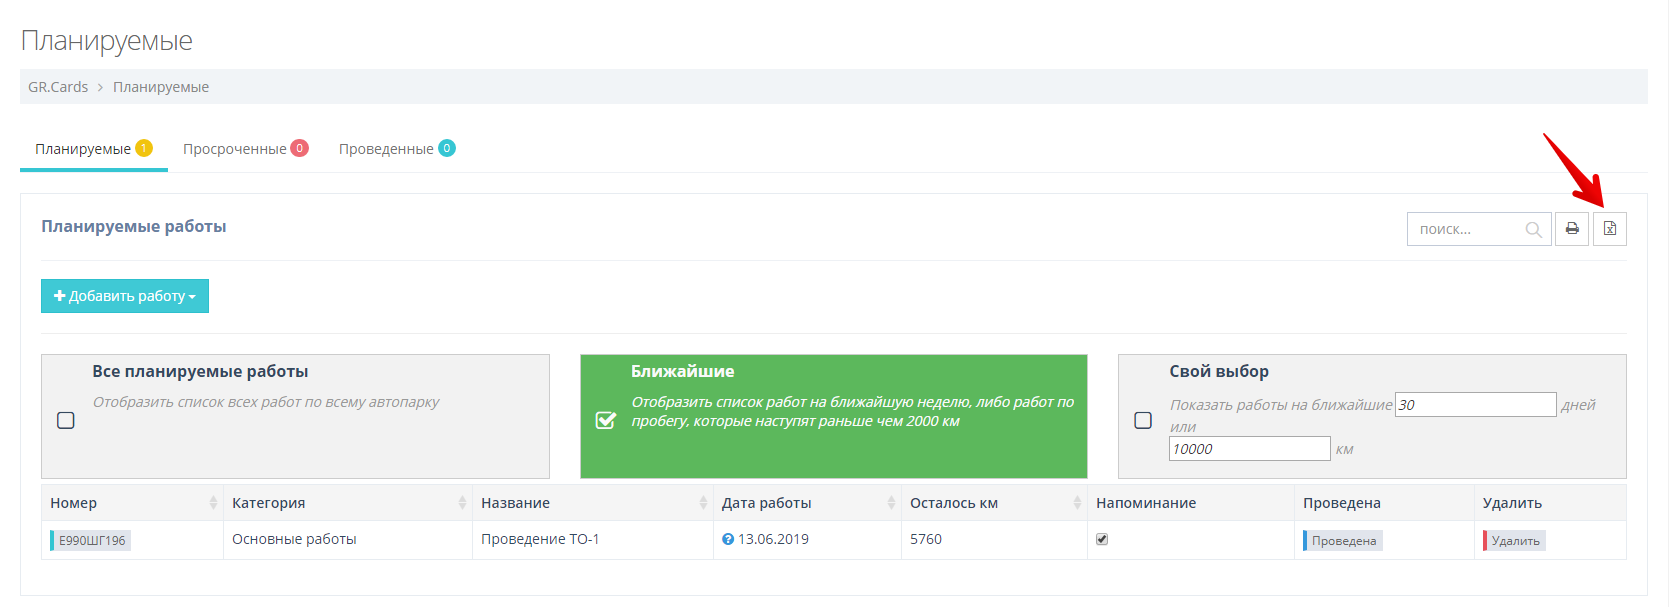The height and width of the screenshot is (607, 1669).
Task: Open the Добавить работу dropdown
Action: click(125, 296)
